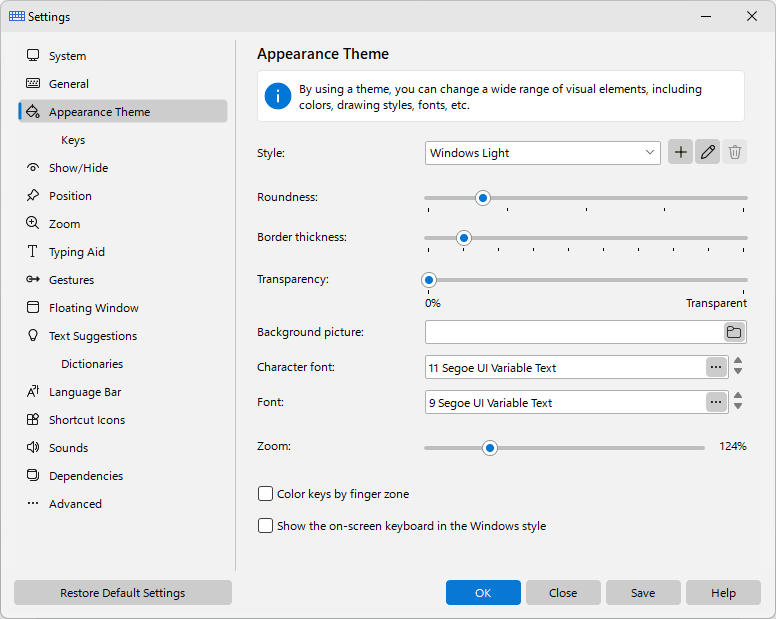Go to the Gestures settings page
The image size is (776, 619).
point(123,280)
